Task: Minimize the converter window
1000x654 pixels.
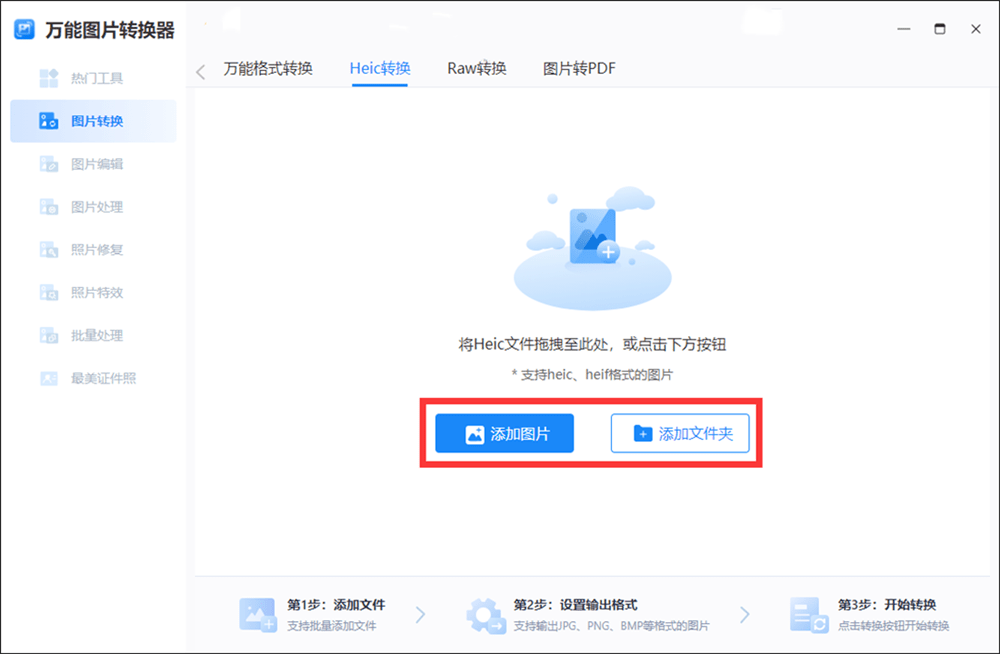Action: [x=904, y=29]
